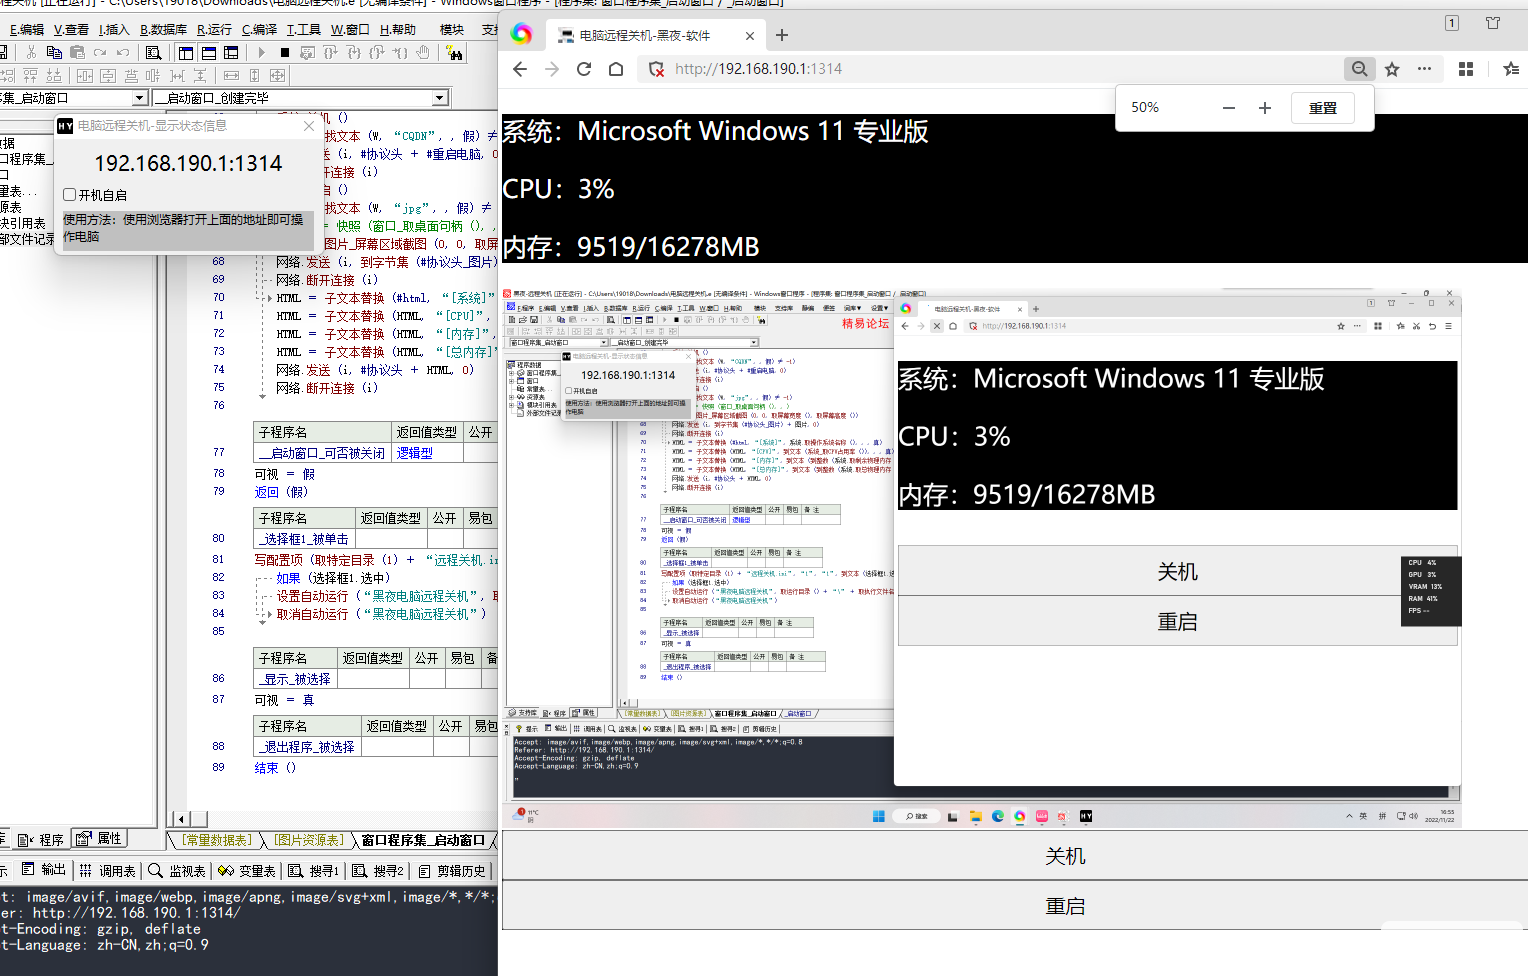Click the _启动窗口_可否被关闭 subroutine name cell

(x=324, y=453)
